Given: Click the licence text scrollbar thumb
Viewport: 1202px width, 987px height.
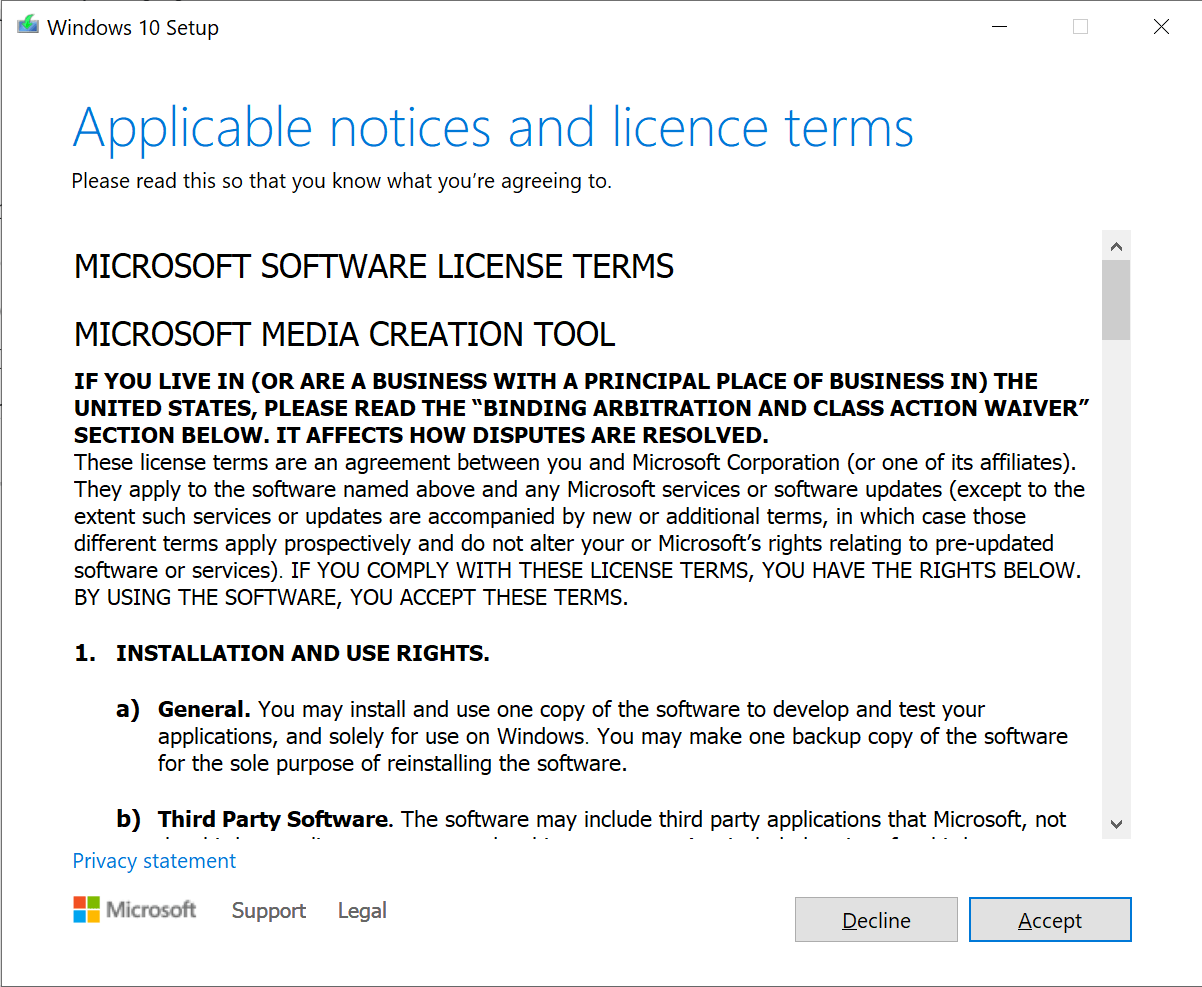Looking at the screenshot, I should tap(1117, 300).
